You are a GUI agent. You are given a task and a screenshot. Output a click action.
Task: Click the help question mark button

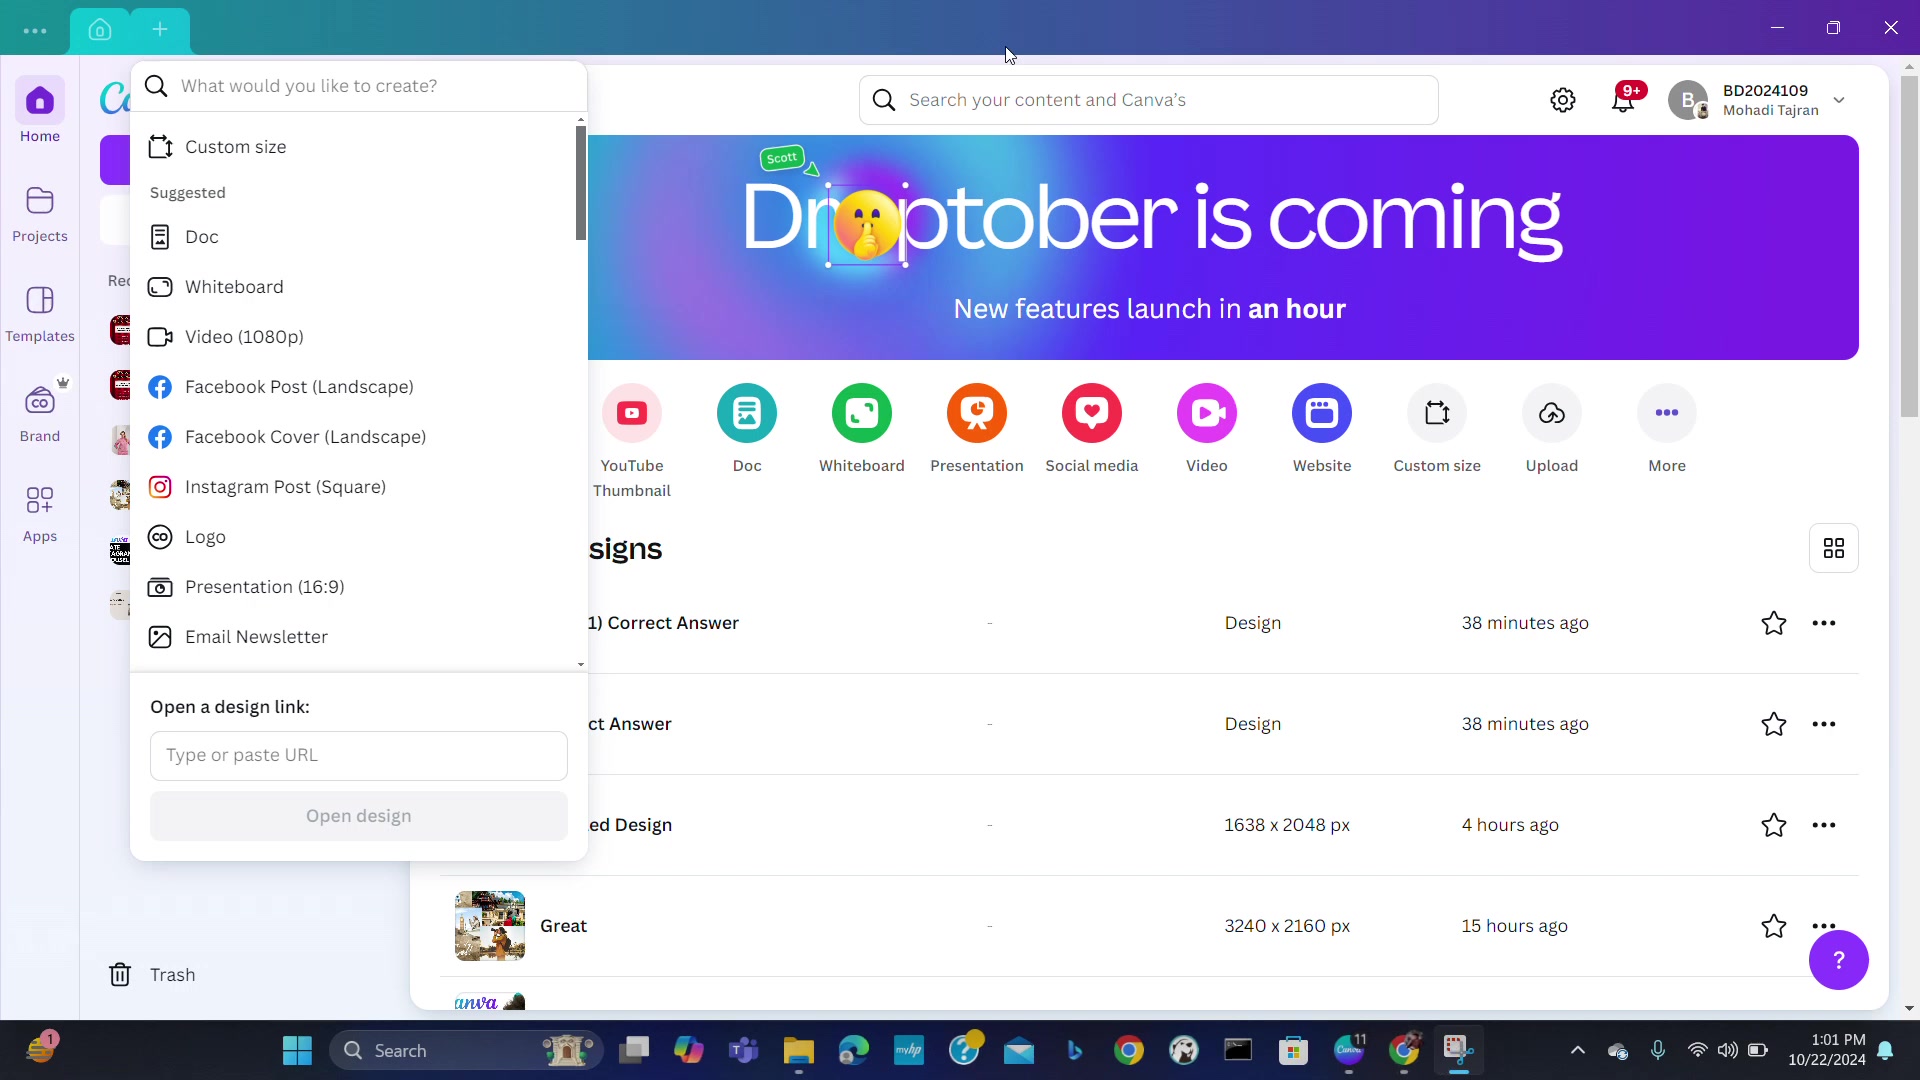1838,960
